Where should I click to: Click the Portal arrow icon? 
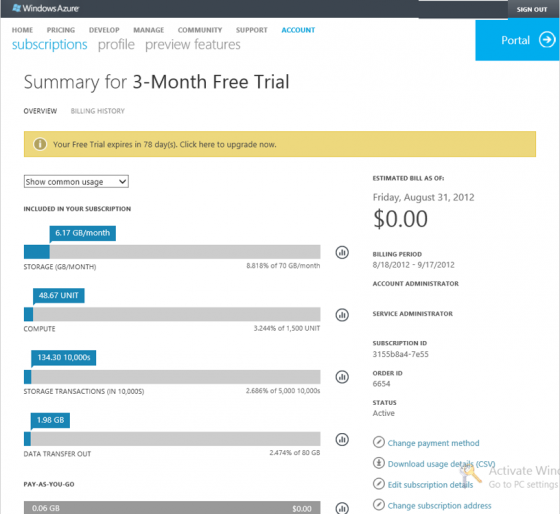tap(547, 40)
